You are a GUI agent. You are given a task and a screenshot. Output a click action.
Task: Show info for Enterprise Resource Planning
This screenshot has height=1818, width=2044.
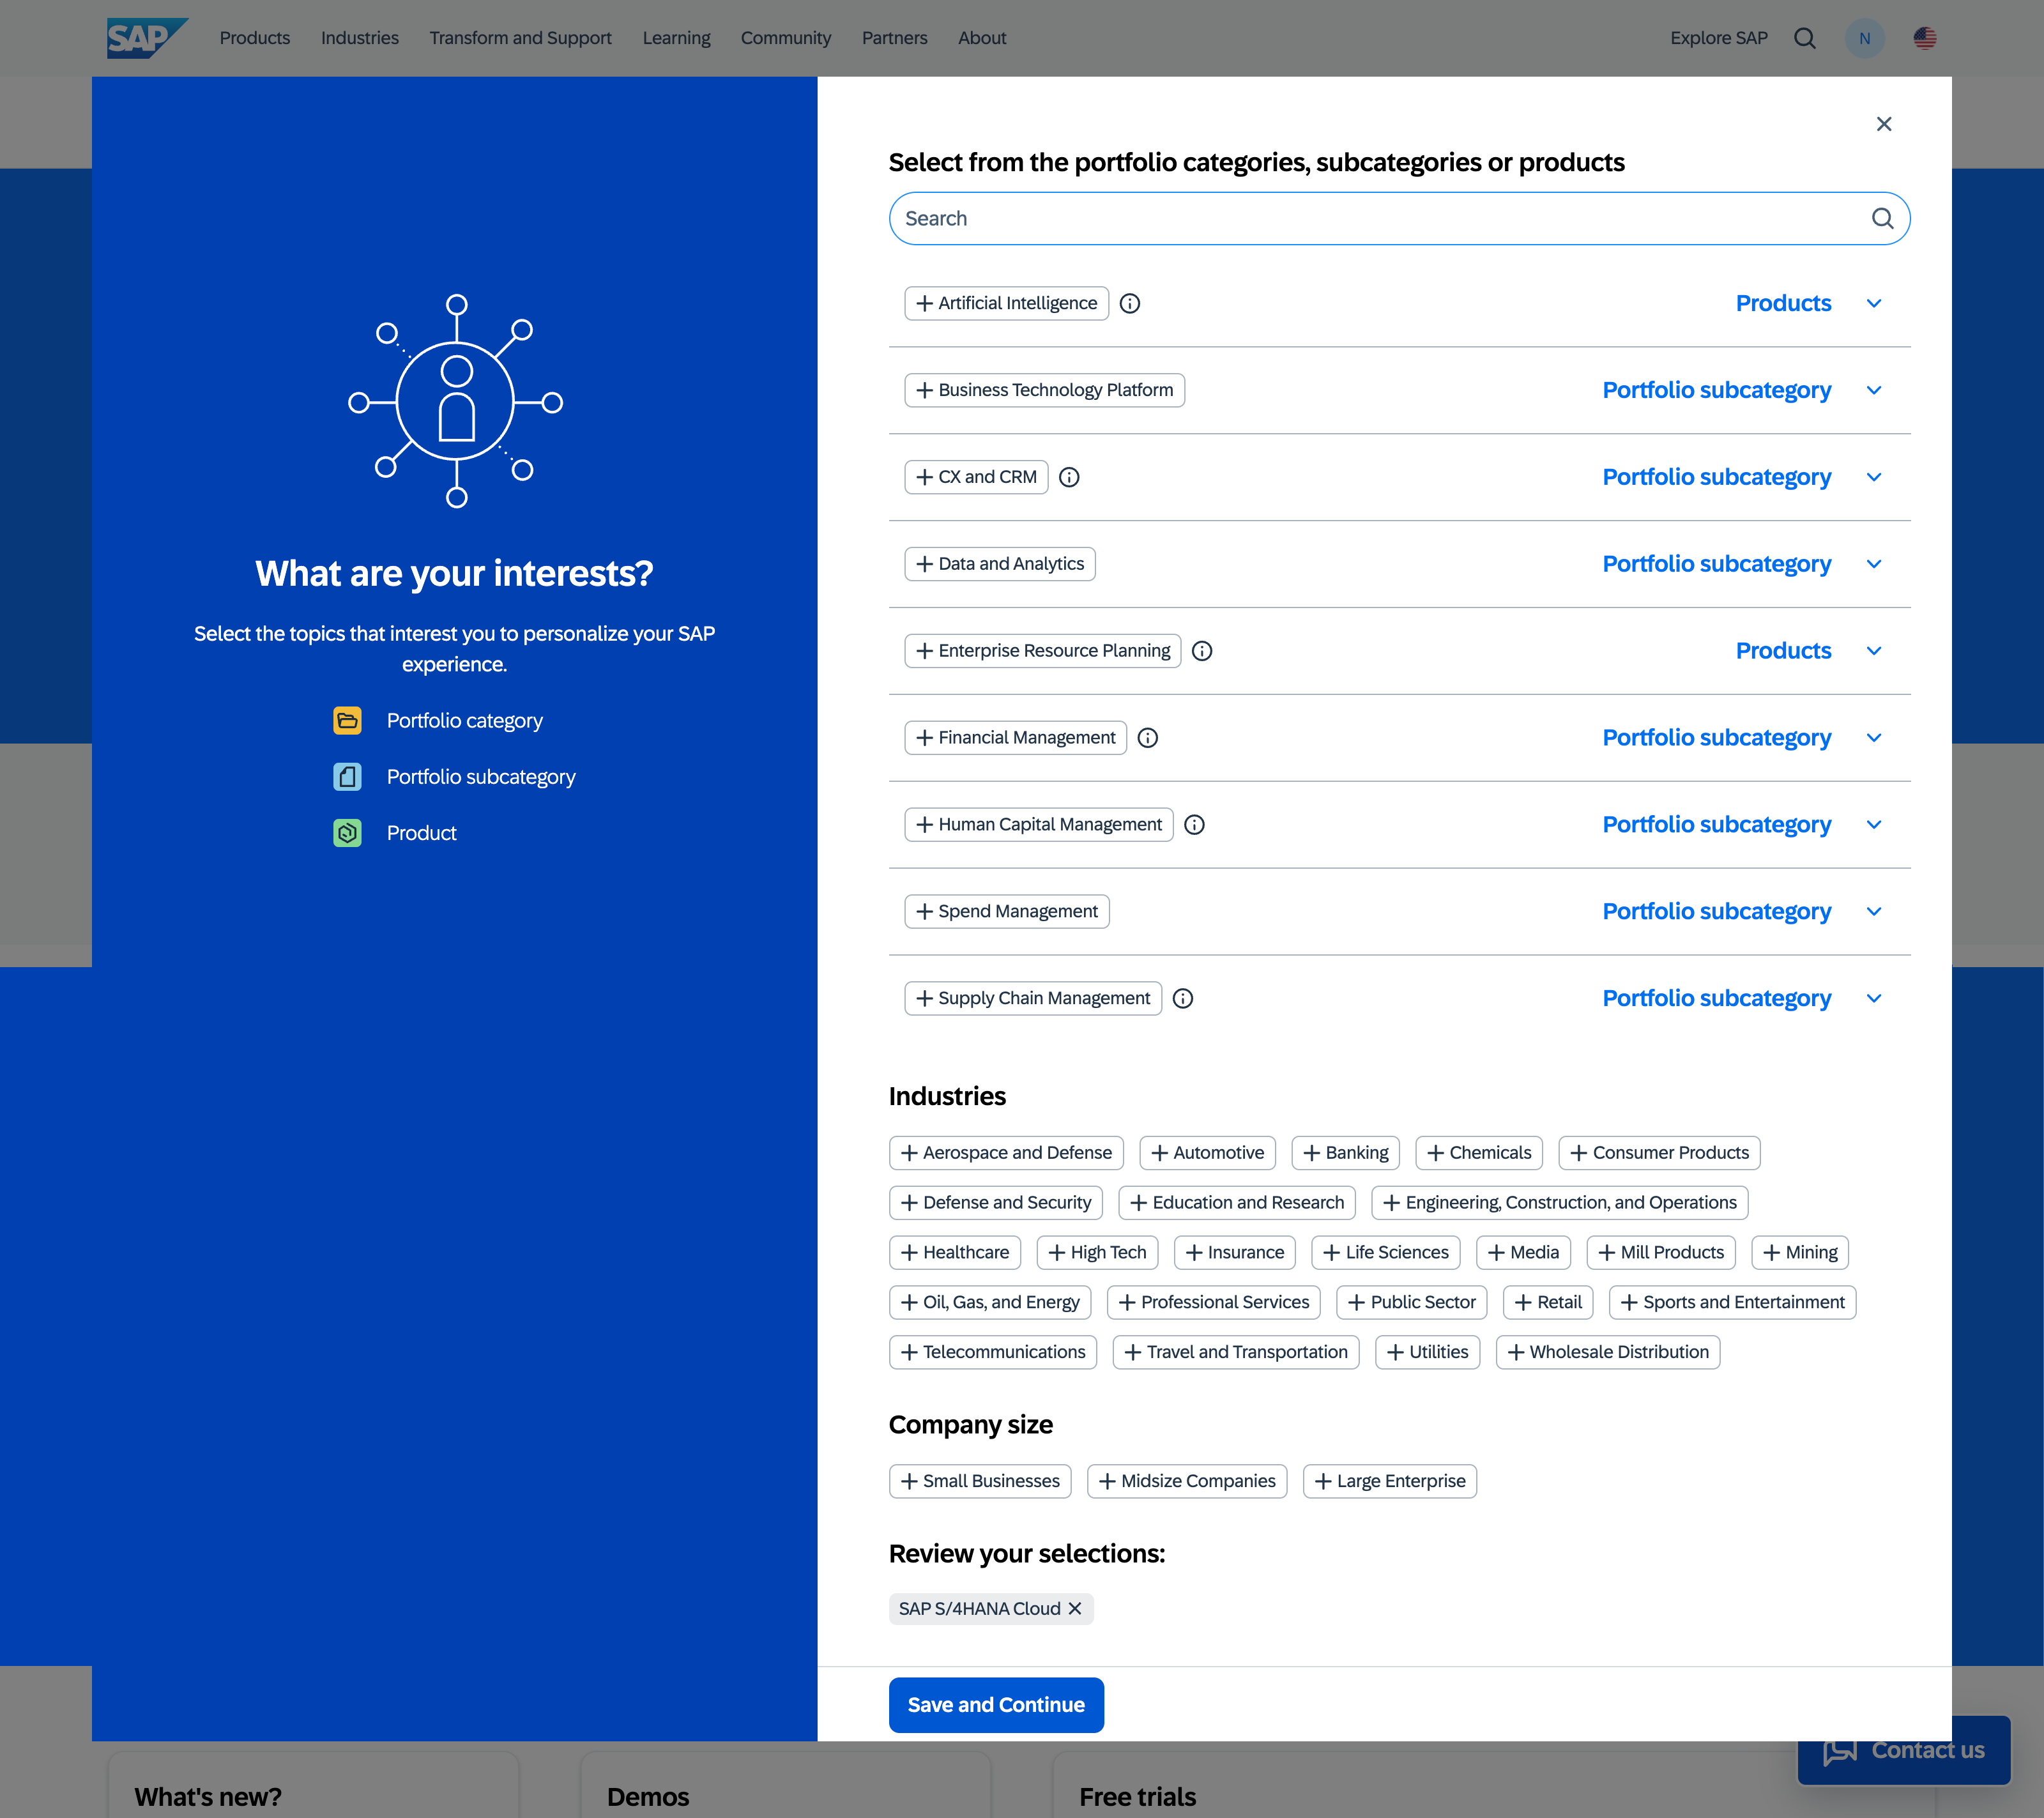click(1201, 651)
